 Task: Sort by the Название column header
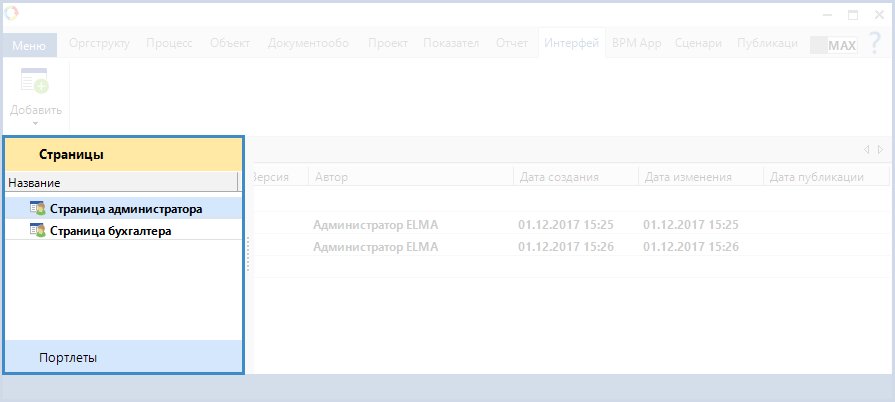pos(121,183)
